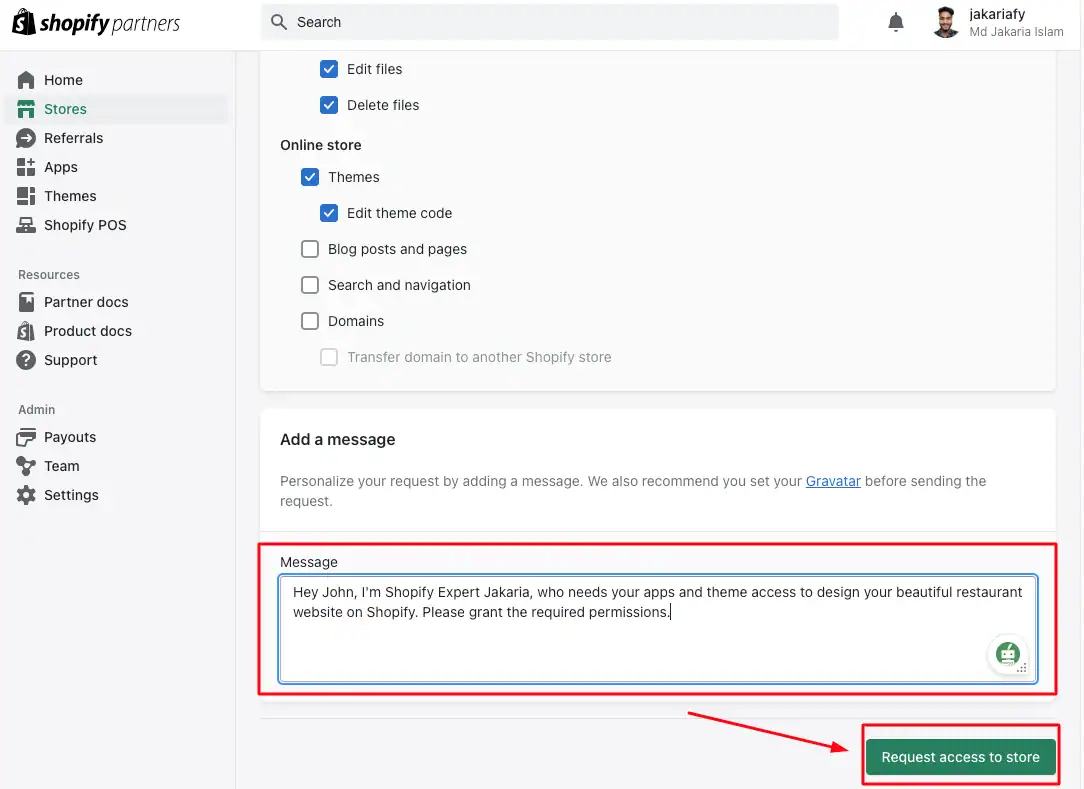Uncheck the Edit theme code checkbox

coord(329,213)
